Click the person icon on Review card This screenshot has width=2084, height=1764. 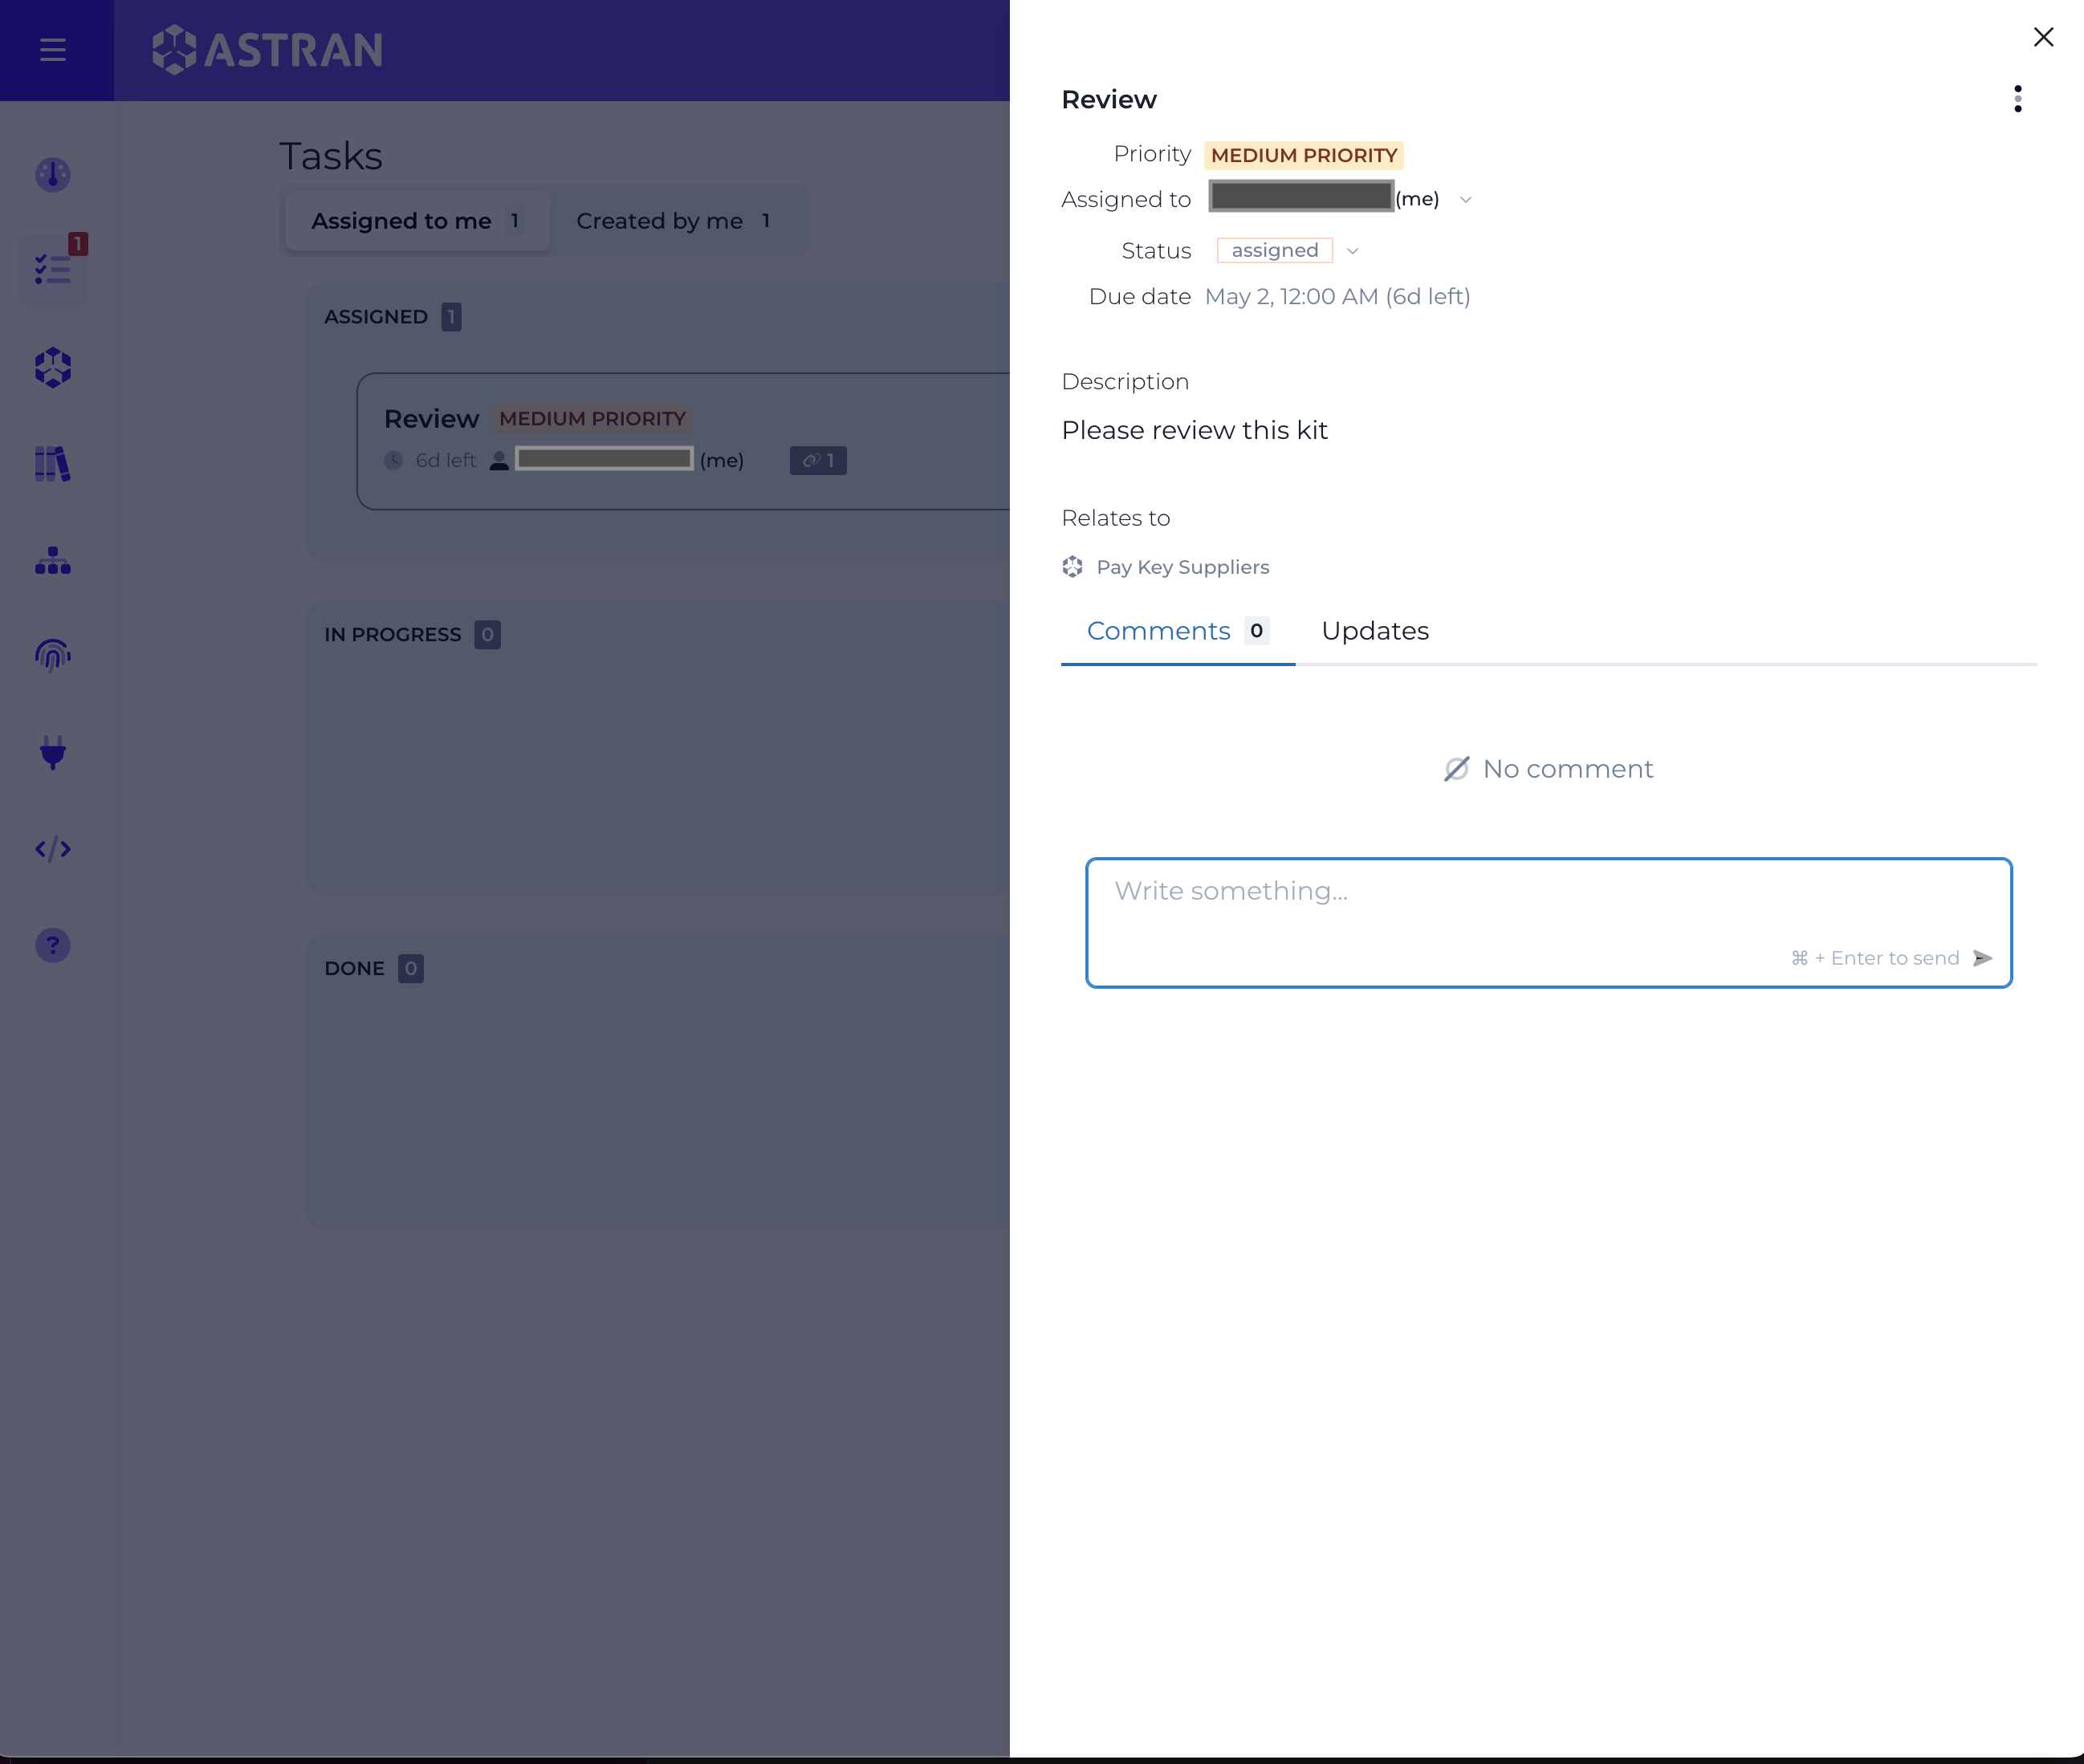click(499, 460)
